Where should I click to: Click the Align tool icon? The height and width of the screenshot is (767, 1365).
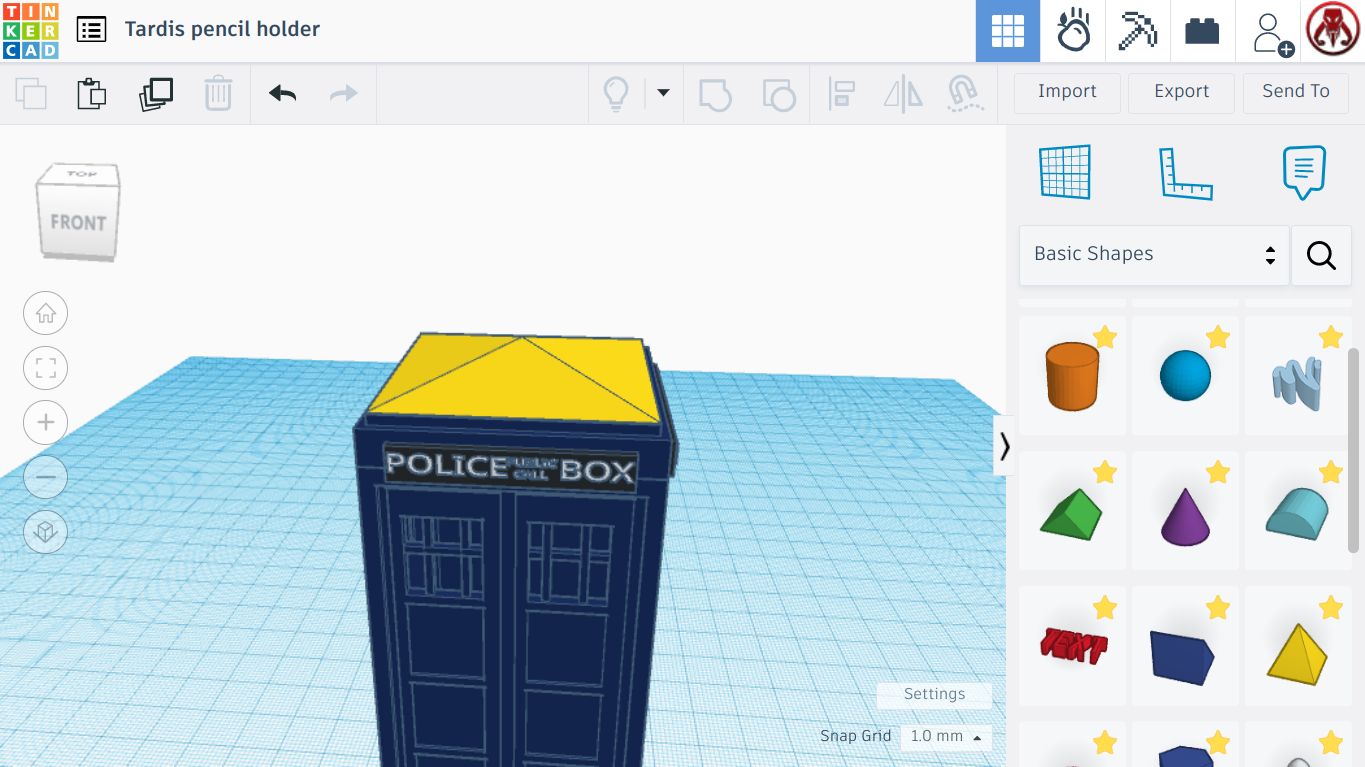[x=841, y=94]
